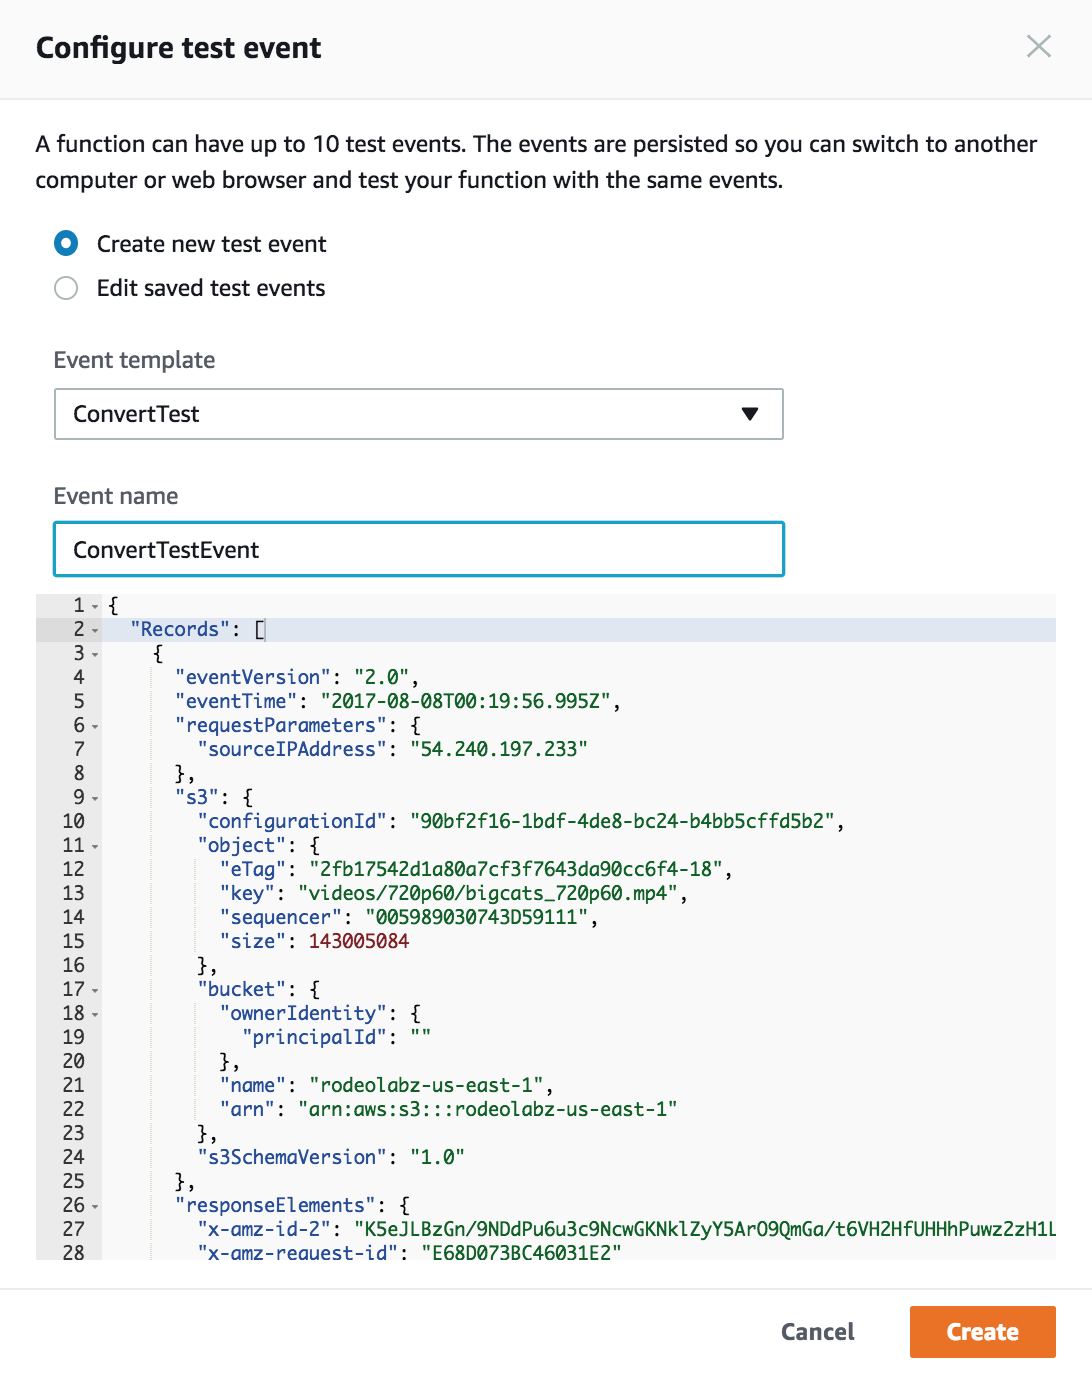This screenshot has height=1374, width=1092.
Task: Close the Configure test event dialog
Action: pyautogui.click(x=1039, y=46)
